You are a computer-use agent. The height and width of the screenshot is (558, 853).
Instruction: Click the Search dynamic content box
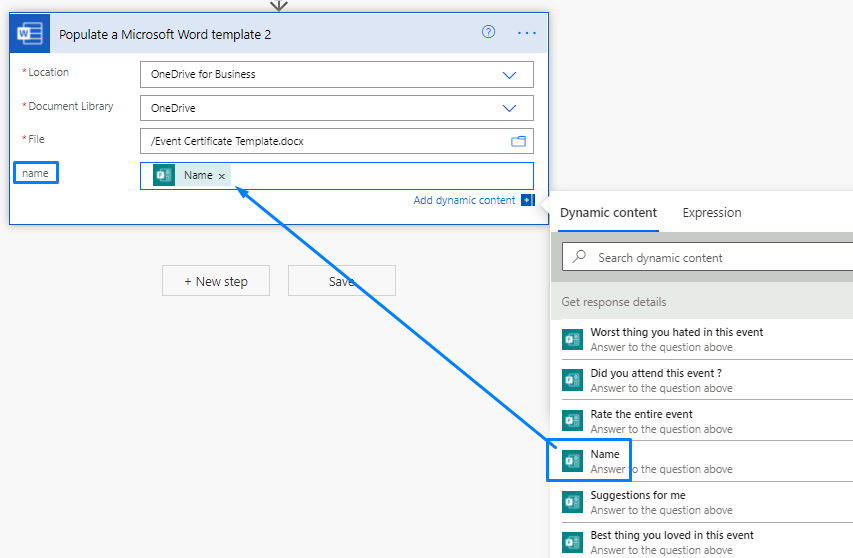(708, 257)
